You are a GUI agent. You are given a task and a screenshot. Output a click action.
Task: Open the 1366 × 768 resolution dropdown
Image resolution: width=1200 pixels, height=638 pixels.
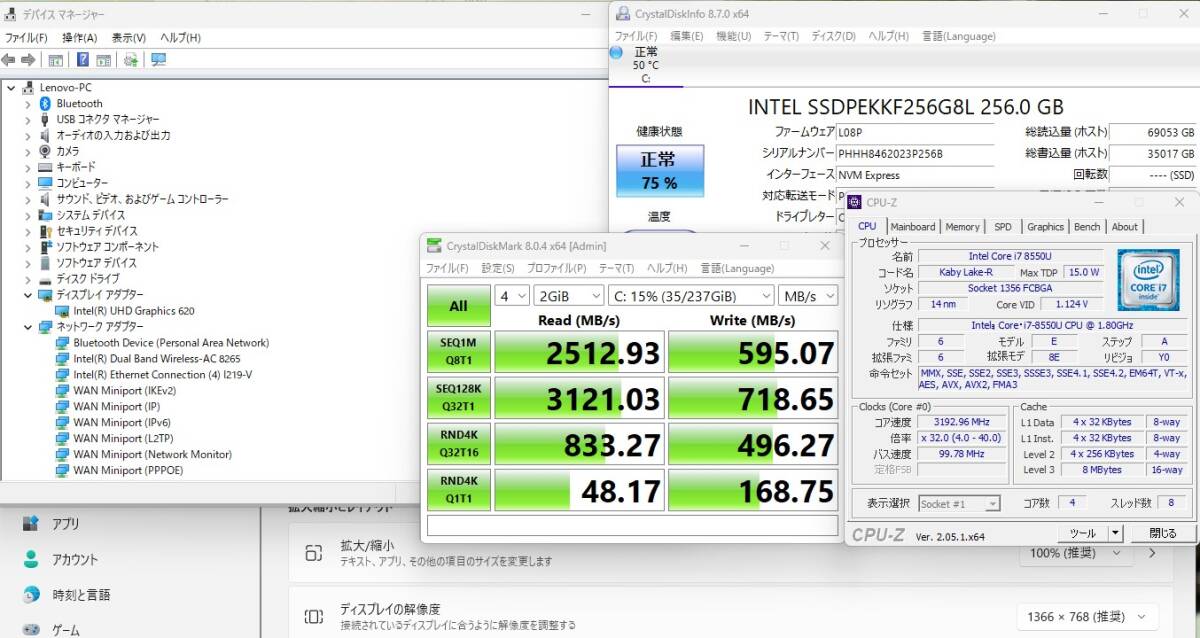point(1087,617)
